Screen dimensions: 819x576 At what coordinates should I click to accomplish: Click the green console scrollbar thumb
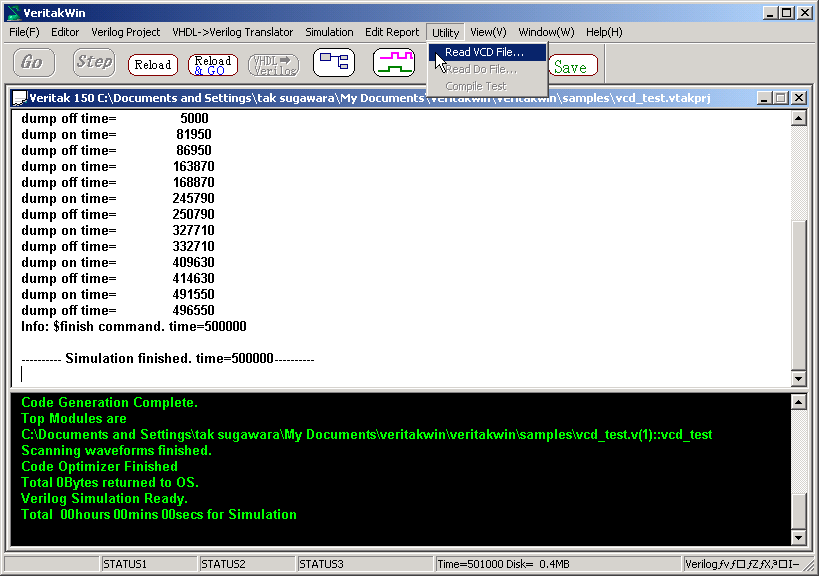coord(798,510)
